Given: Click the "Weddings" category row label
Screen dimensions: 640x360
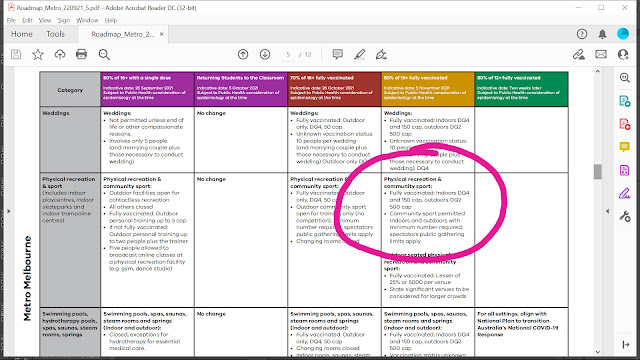Looking at the screenshot, I should [56, 113].
